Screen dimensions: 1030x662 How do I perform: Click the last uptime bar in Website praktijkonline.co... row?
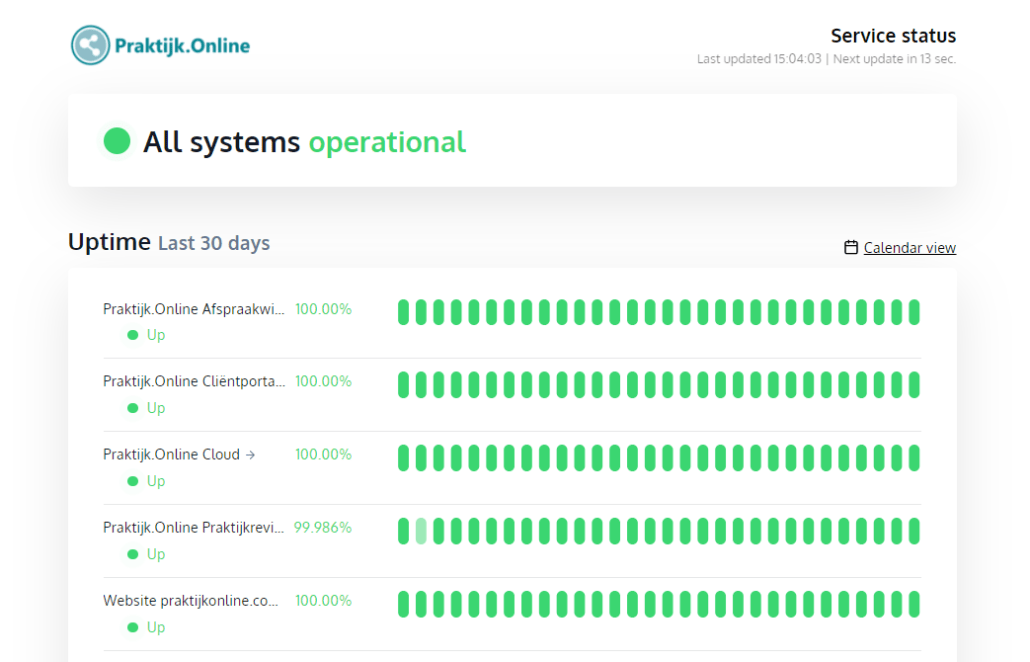[x=914, y=604]
